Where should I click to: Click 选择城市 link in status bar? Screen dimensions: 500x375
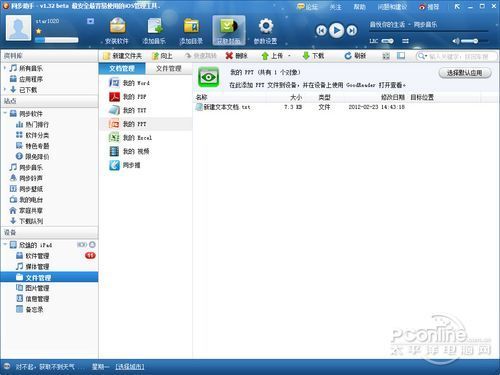click(x=130, y=367)
